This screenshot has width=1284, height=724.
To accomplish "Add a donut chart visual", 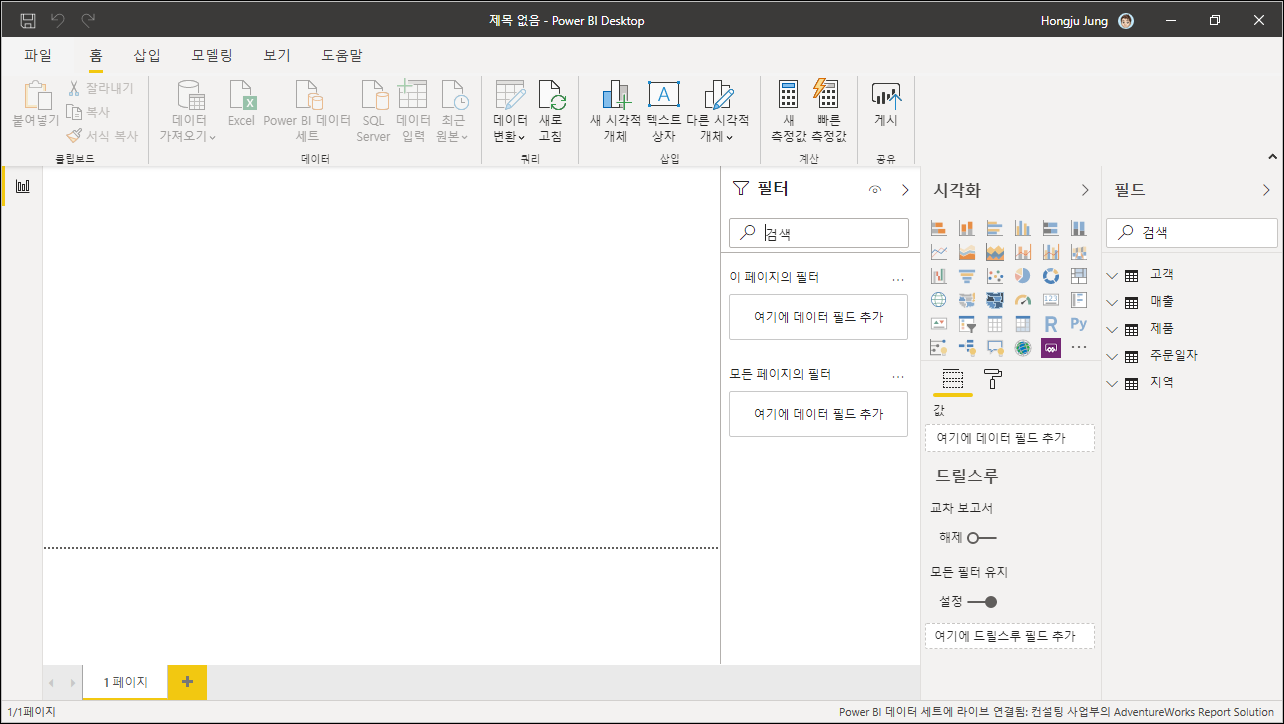I will pos(1050,276).
